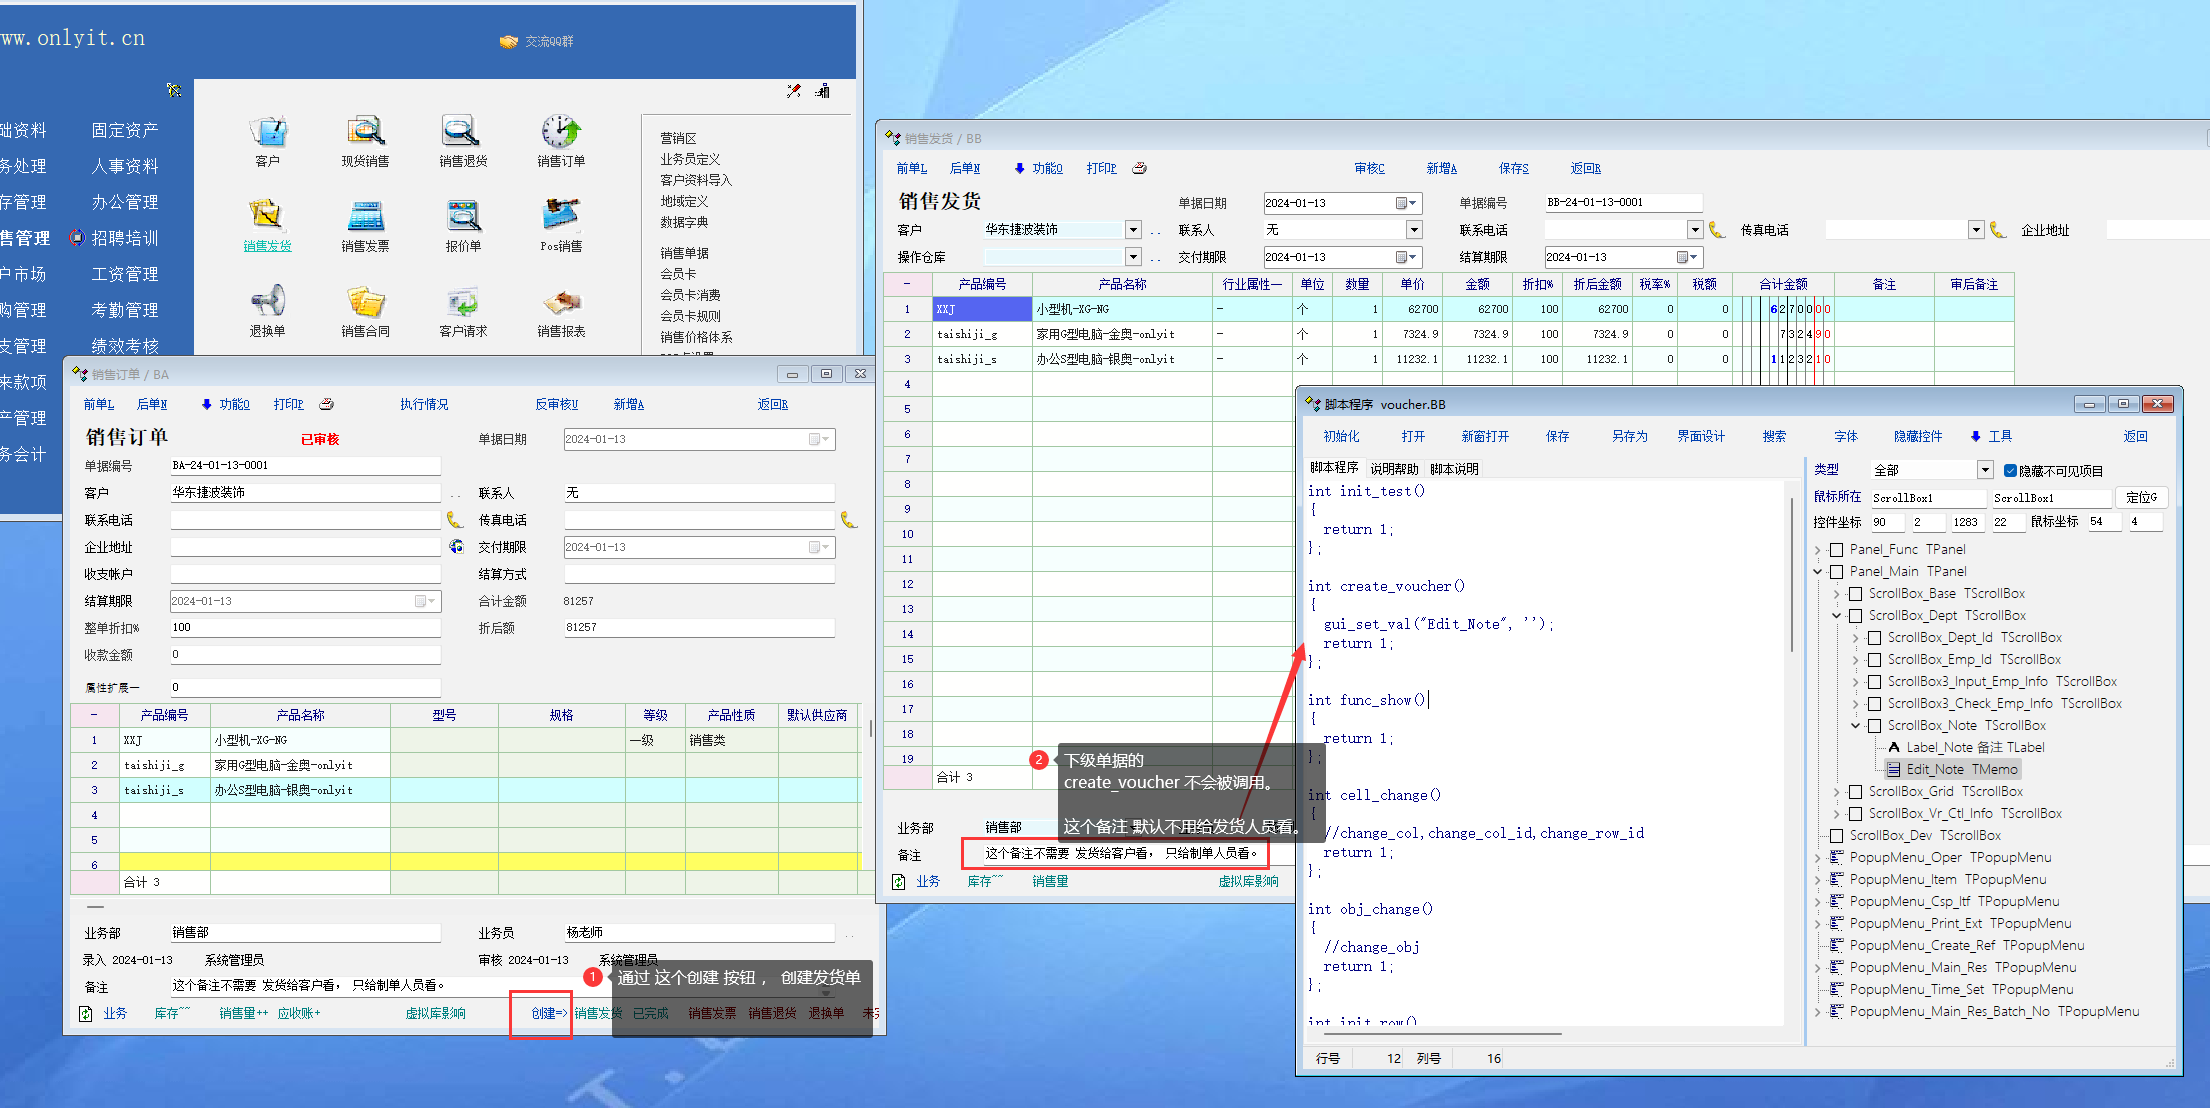Click the printer icon in 销售发货 toolbar
The image size is (2210, 1108).
point(1139,168)
